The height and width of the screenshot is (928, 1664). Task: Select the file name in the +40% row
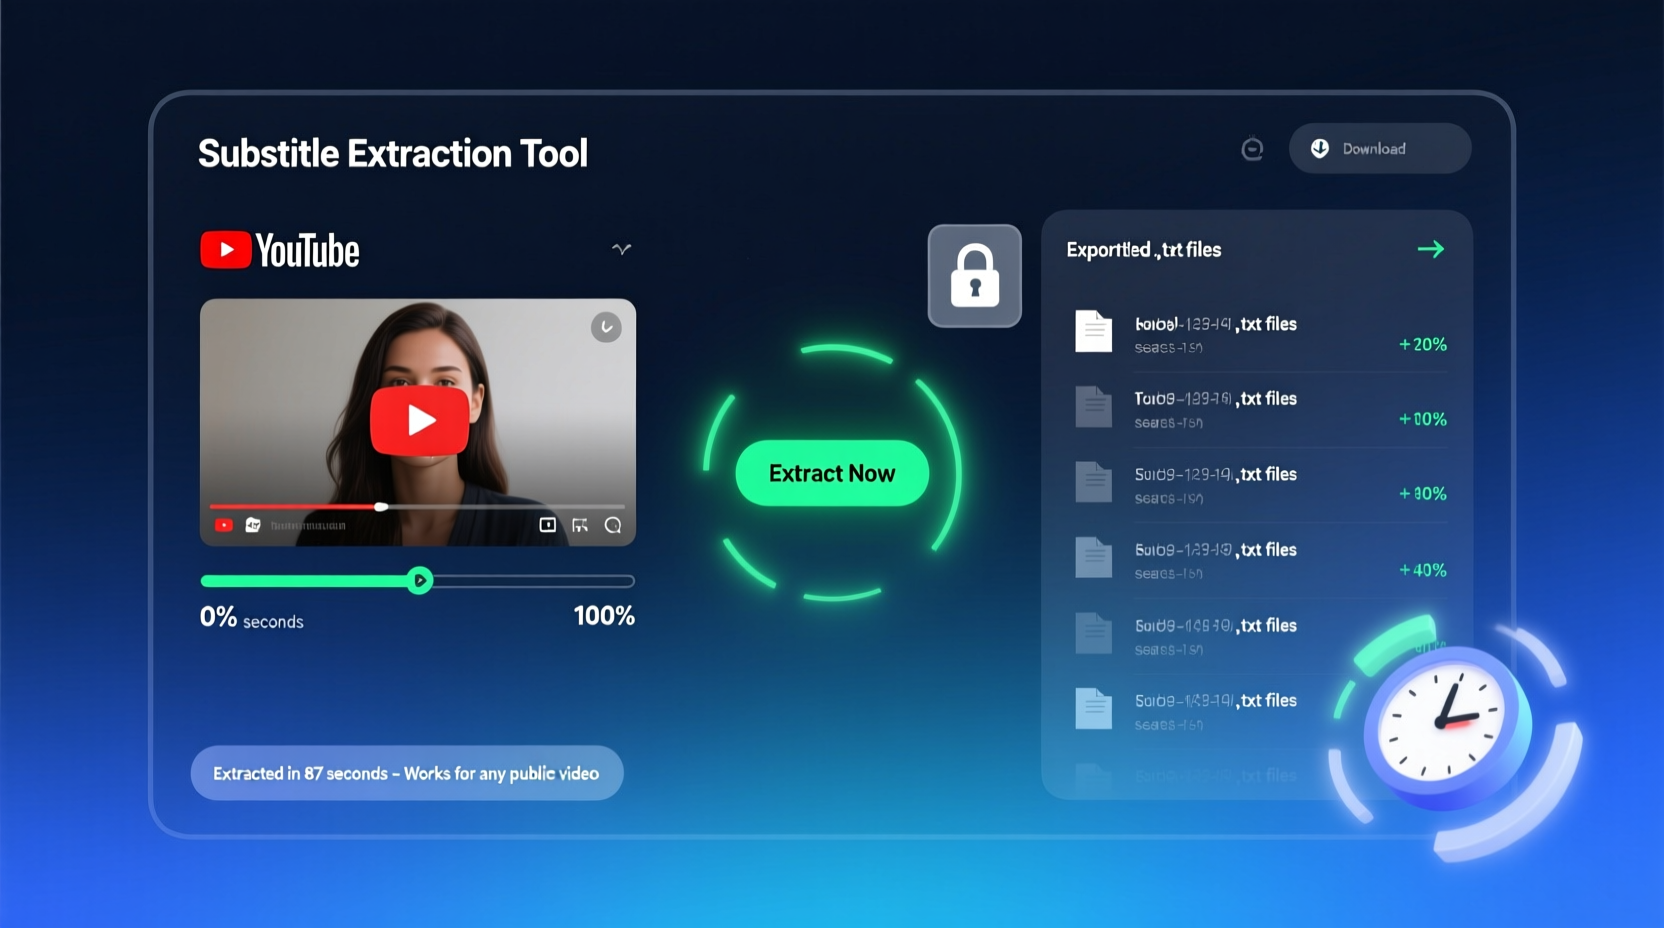[1216, 550]
